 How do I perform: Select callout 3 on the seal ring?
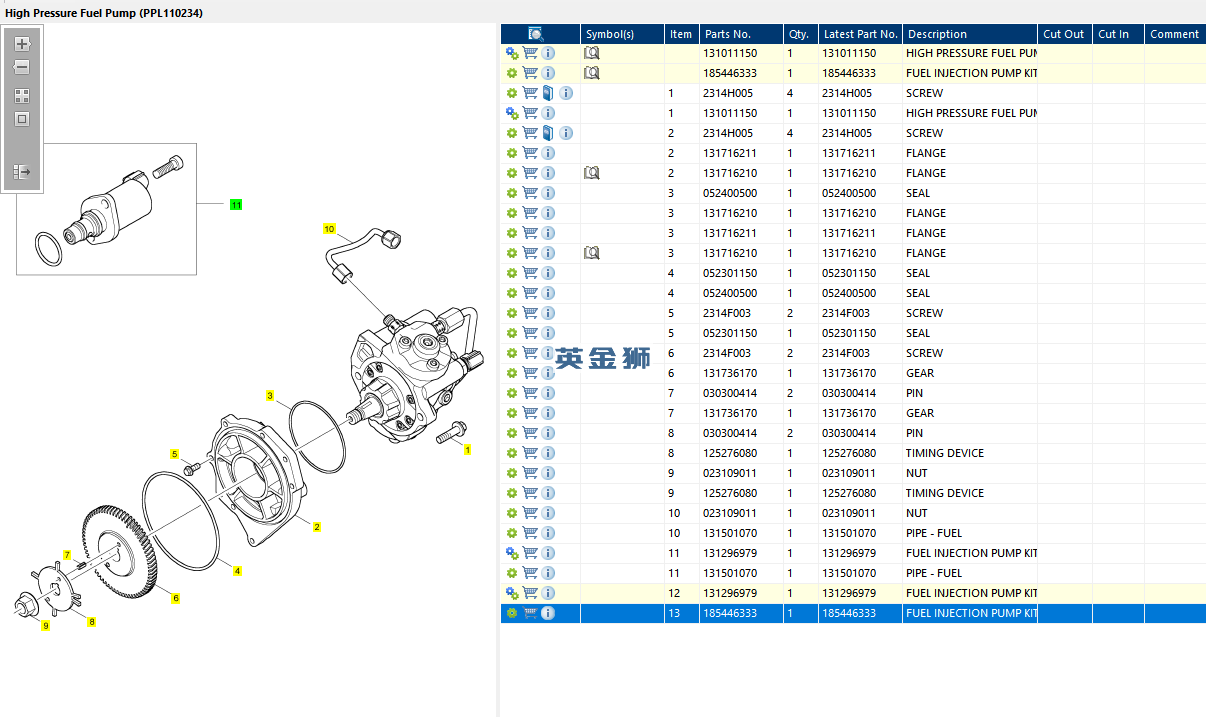tap(269, 396)
